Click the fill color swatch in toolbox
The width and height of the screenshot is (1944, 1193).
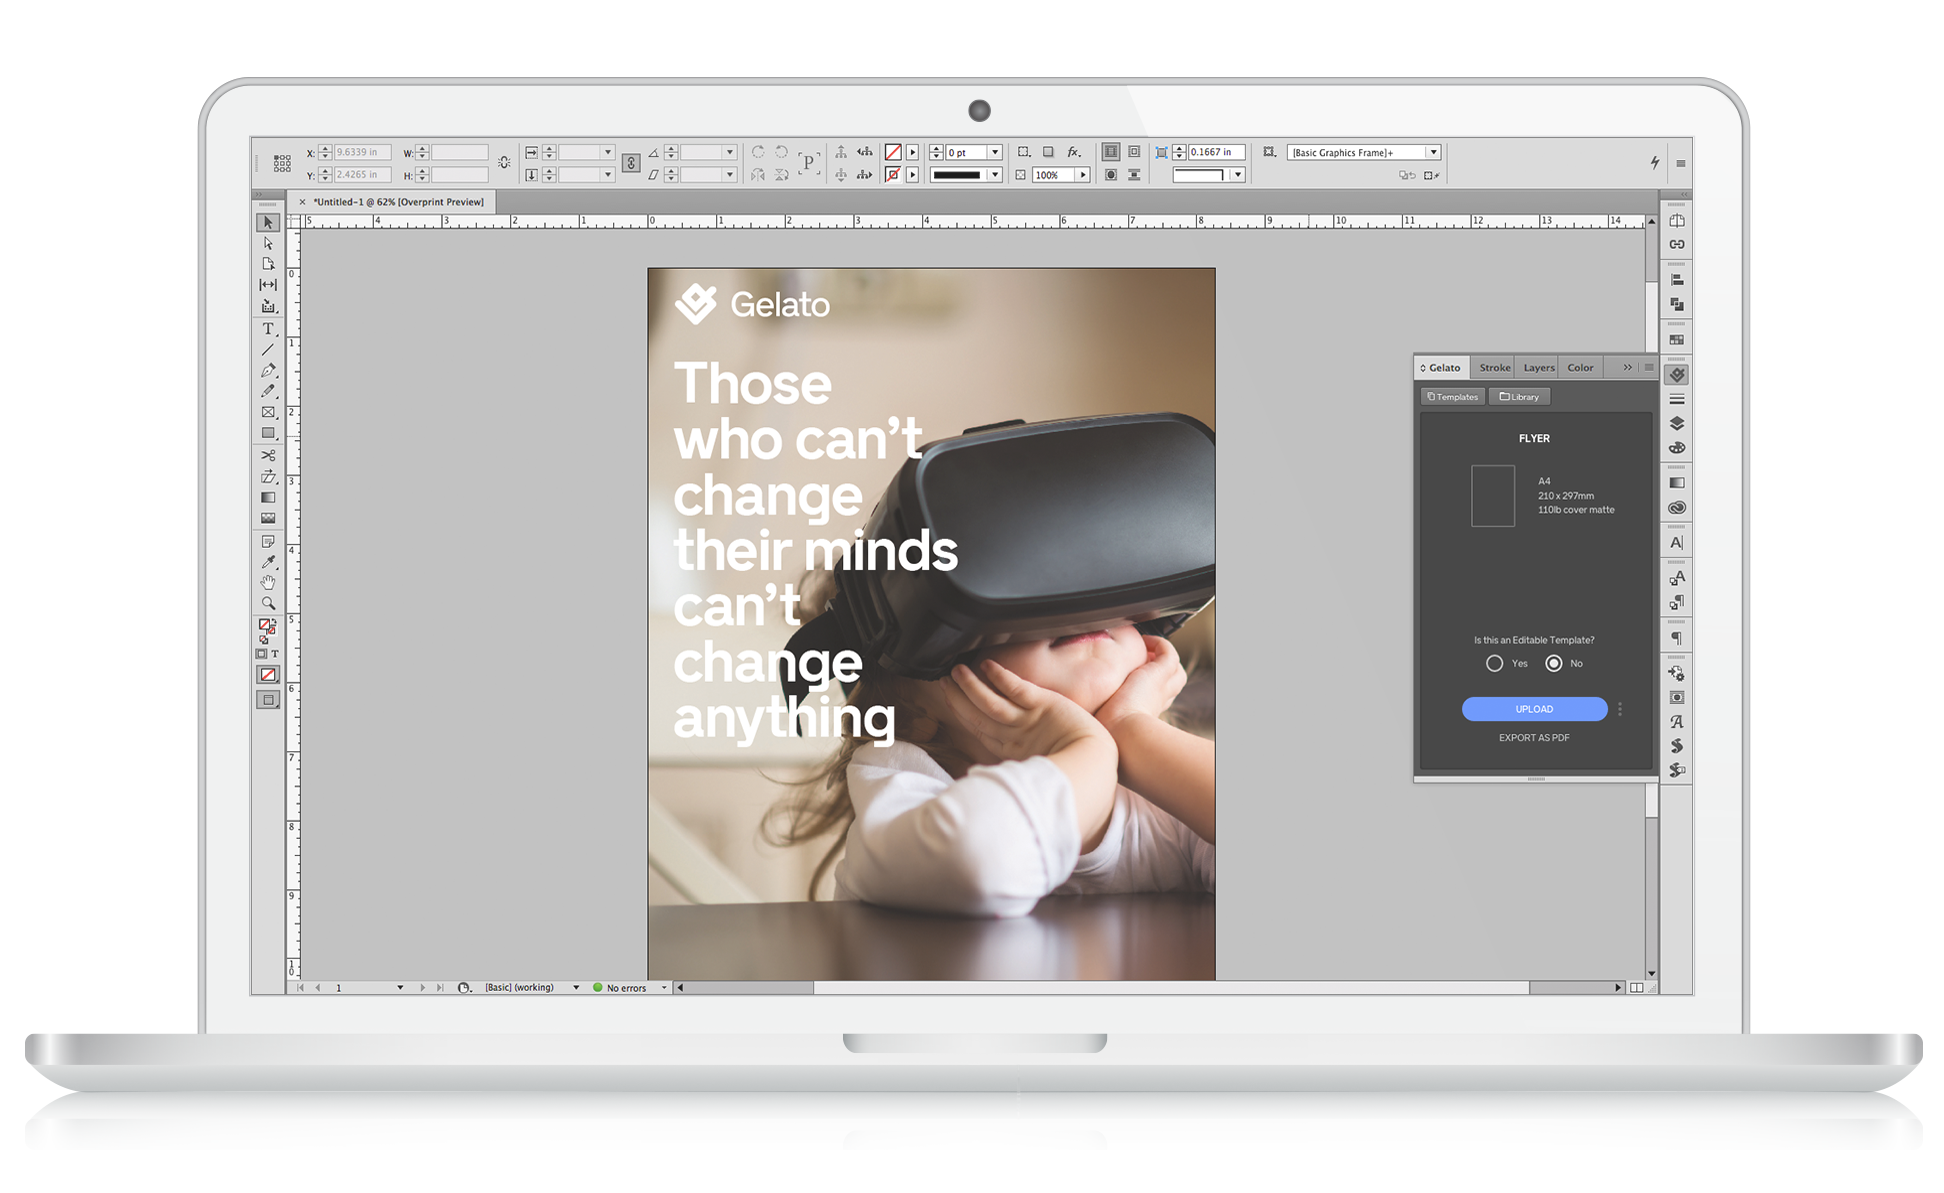coord(265,625)
